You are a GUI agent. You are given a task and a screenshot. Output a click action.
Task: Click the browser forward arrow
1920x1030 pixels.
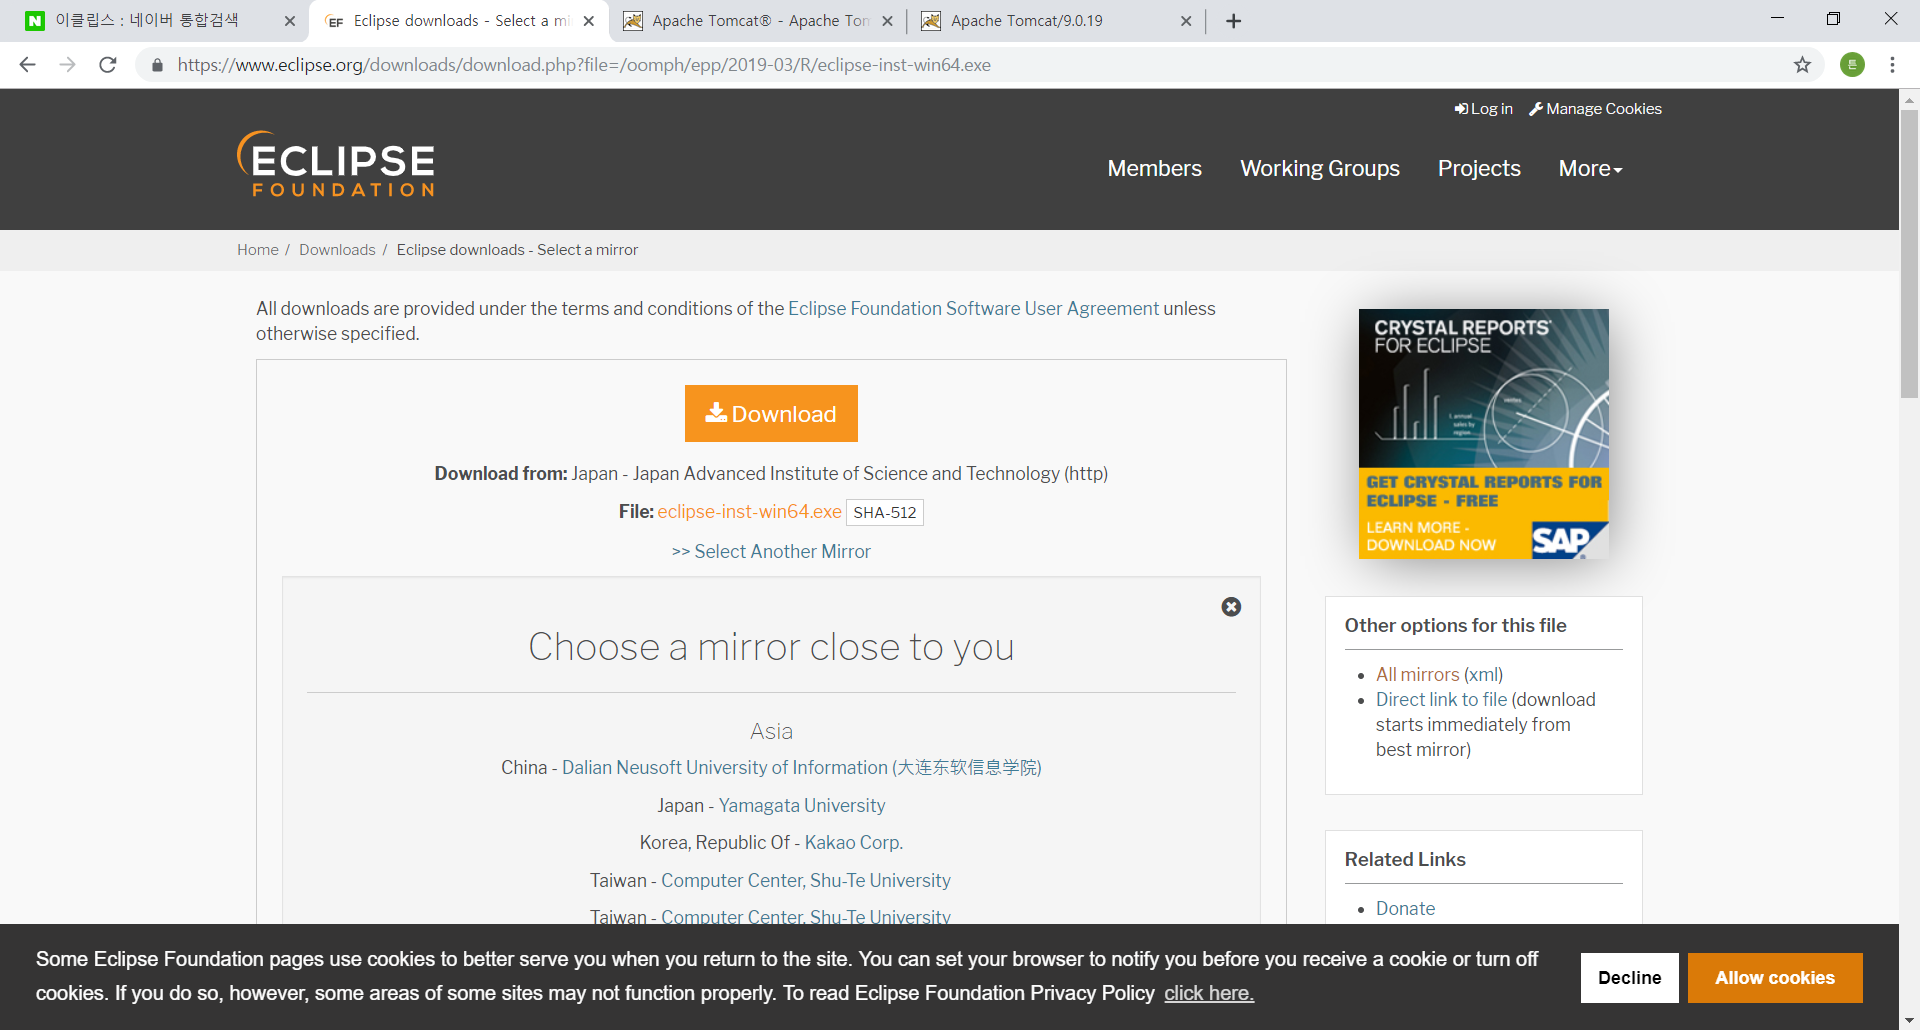[x=67, y=65]
